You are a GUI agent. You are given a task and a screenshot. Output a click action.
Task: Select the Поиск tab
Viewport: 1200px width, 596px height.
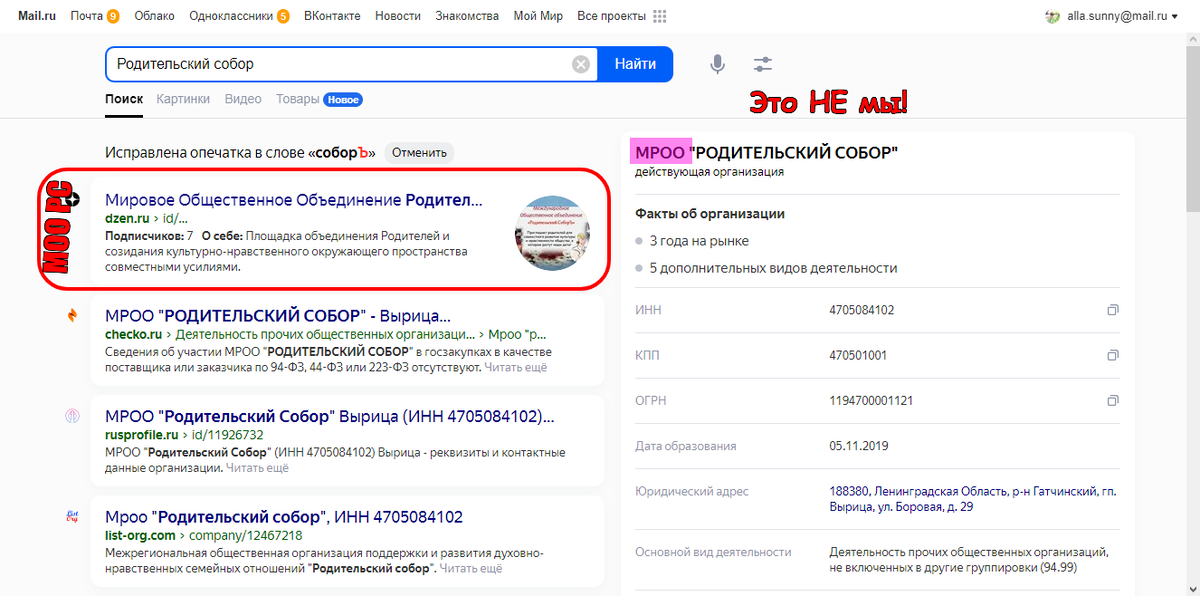[124, 99]
